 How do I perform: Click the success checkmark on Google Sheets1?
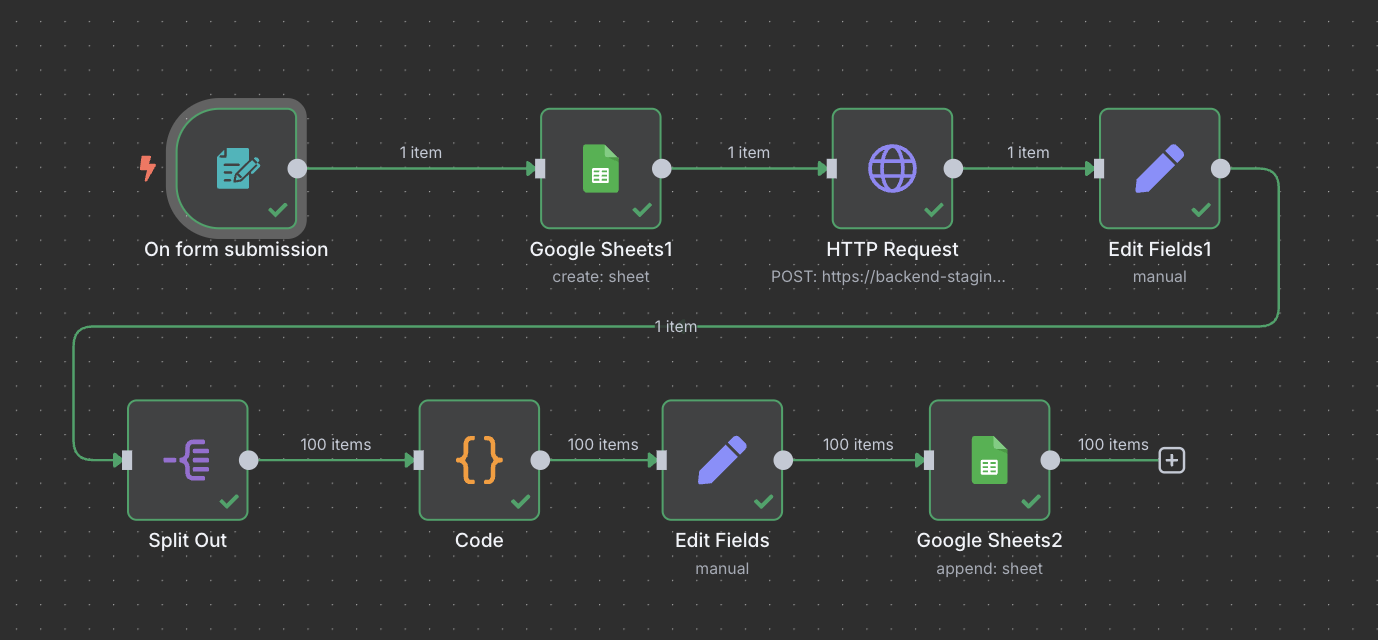pos(642,210)
